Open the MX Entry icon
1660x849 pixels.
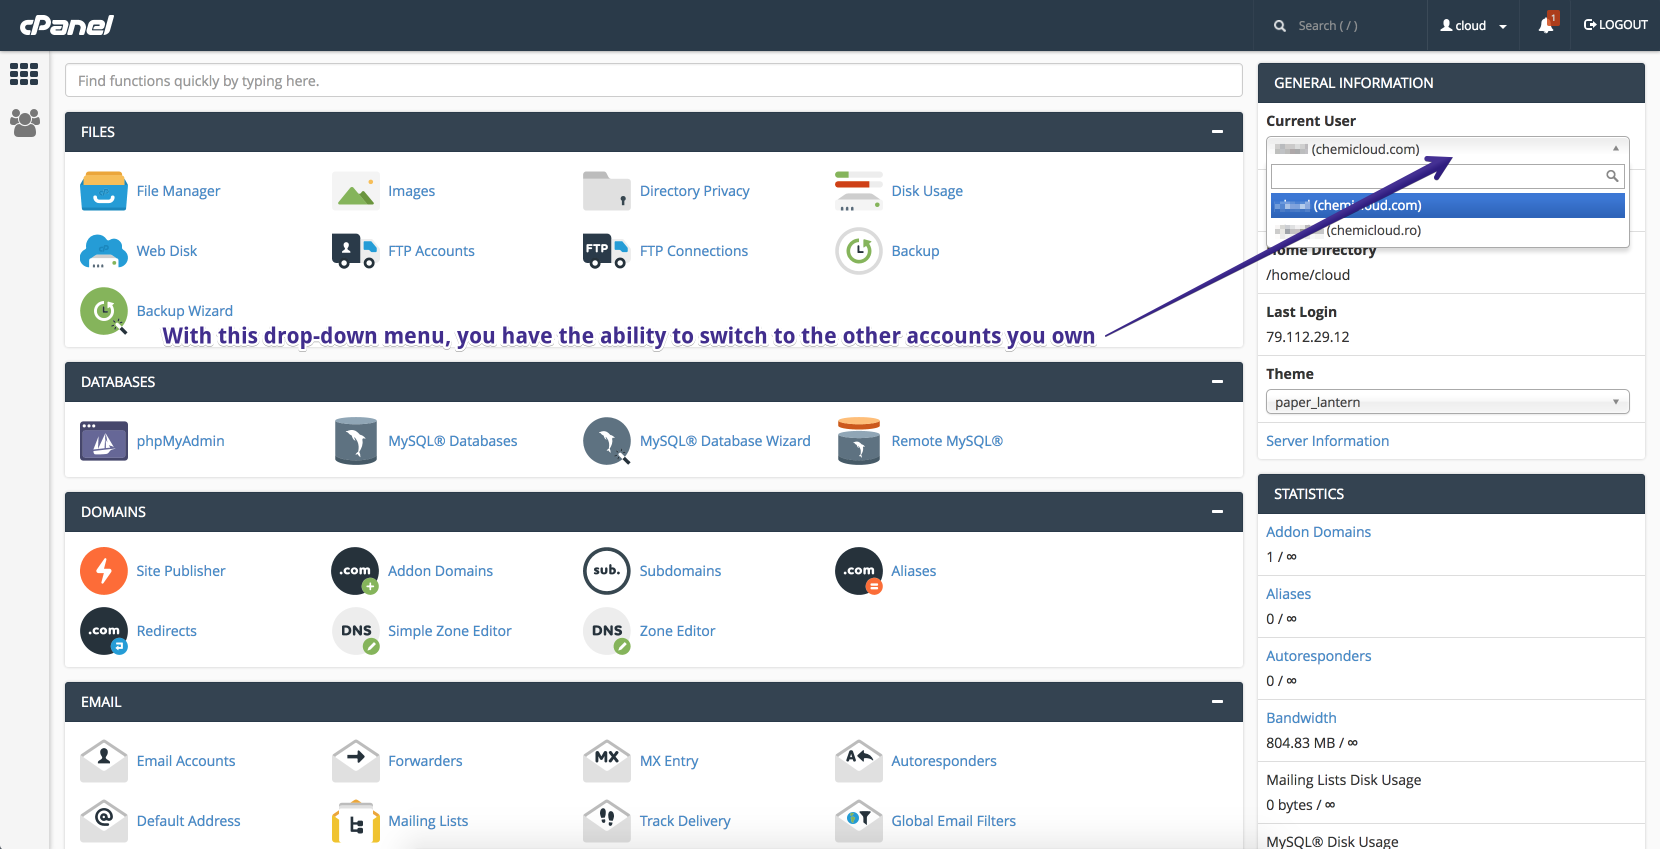click(x=607, y=761)
